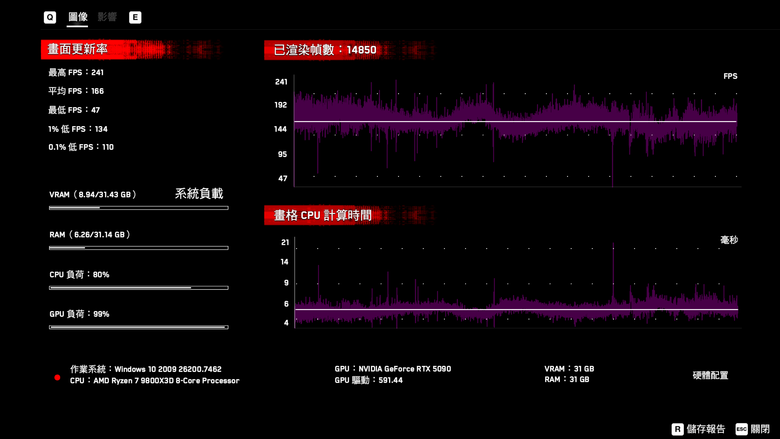Screen dimensions: 780x439
Task: Click GPU 驅動:591.44 text
Action: (369, 380)
